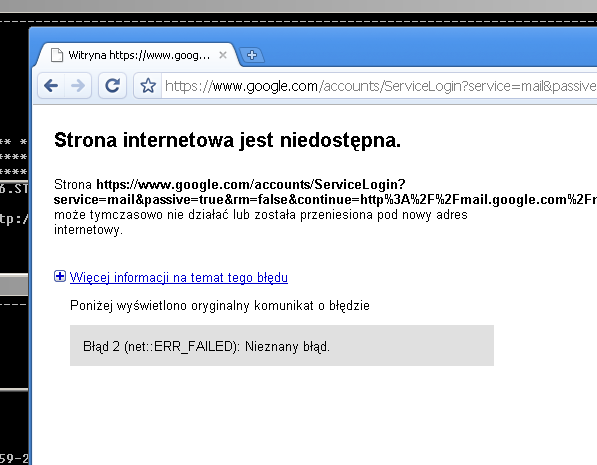Close the Witryna https://www.goog... tab
The width and height of the screenshot is (597, 465).
tap(223, 56)
